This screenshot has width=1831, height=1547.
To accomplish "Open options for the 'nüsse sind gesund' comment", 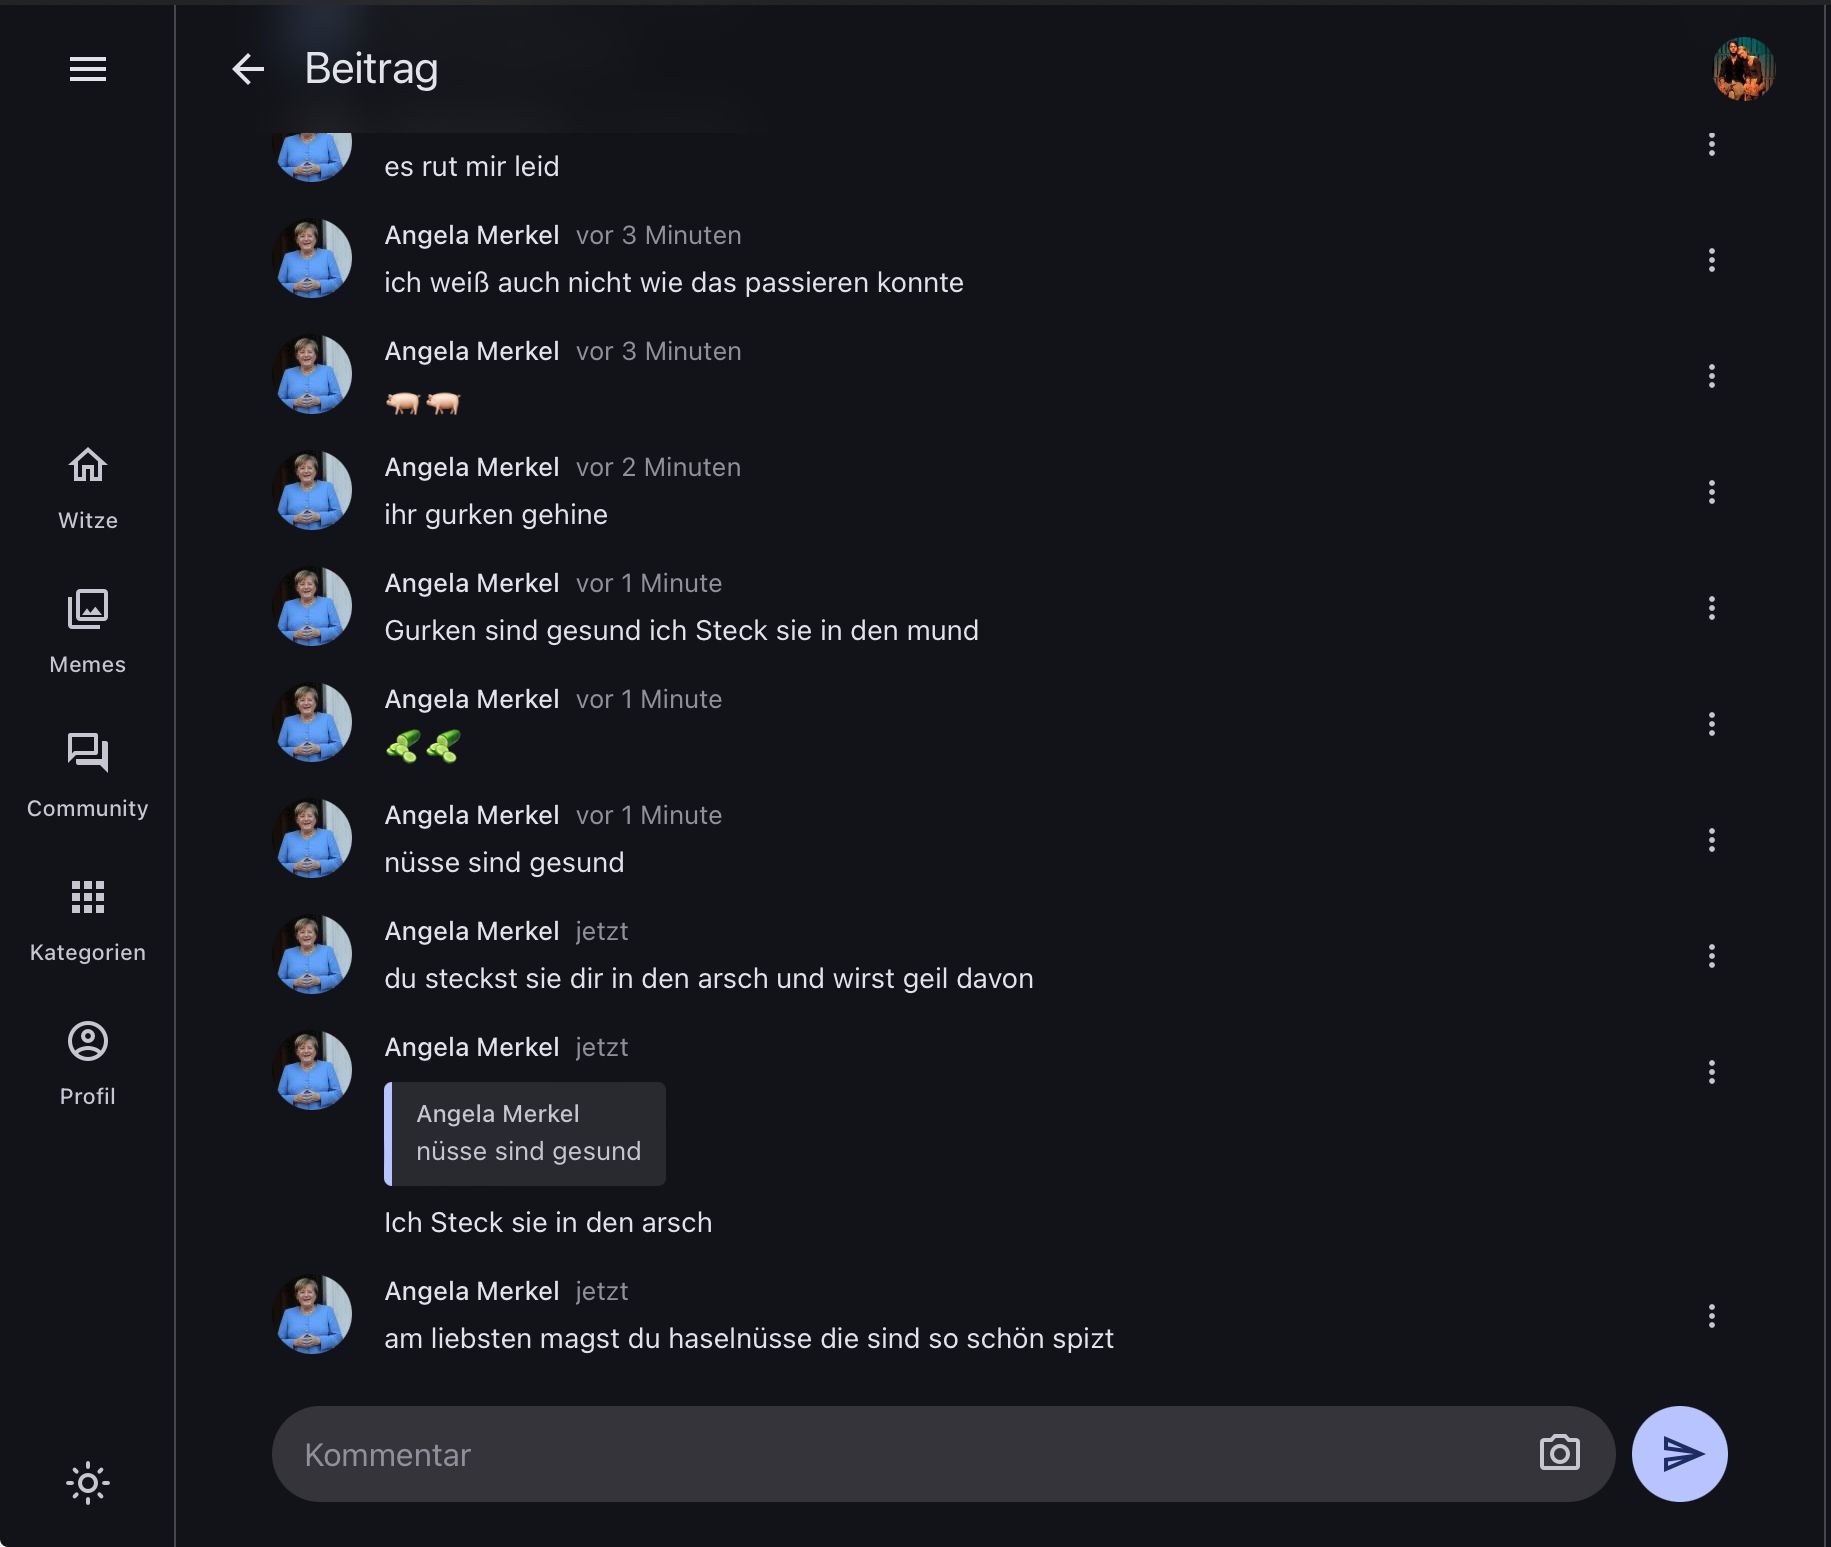I will click(x=1711, y=840).
